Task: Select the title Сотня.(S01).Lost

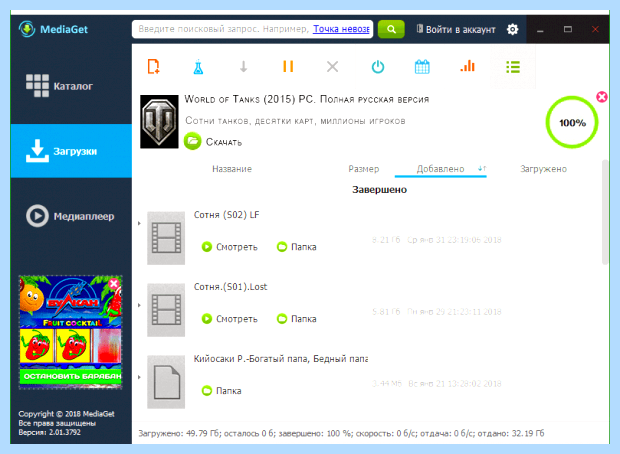Action: coord(231,287)
